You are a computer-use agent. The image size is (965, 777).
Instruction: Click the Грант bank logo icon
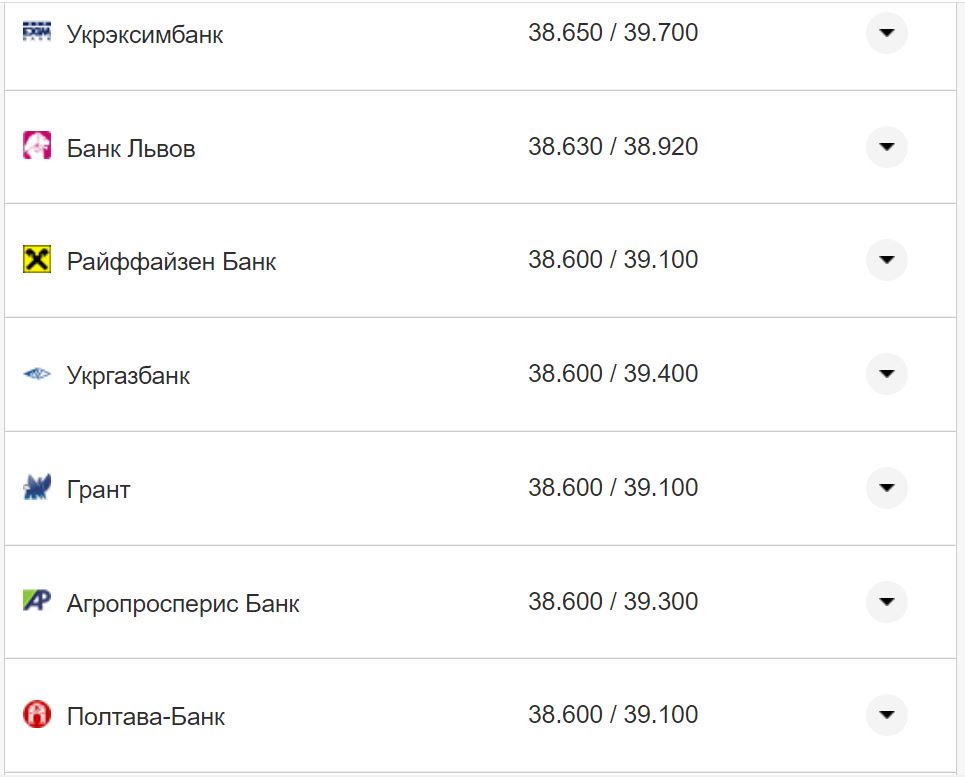click(x=36, y=488)
